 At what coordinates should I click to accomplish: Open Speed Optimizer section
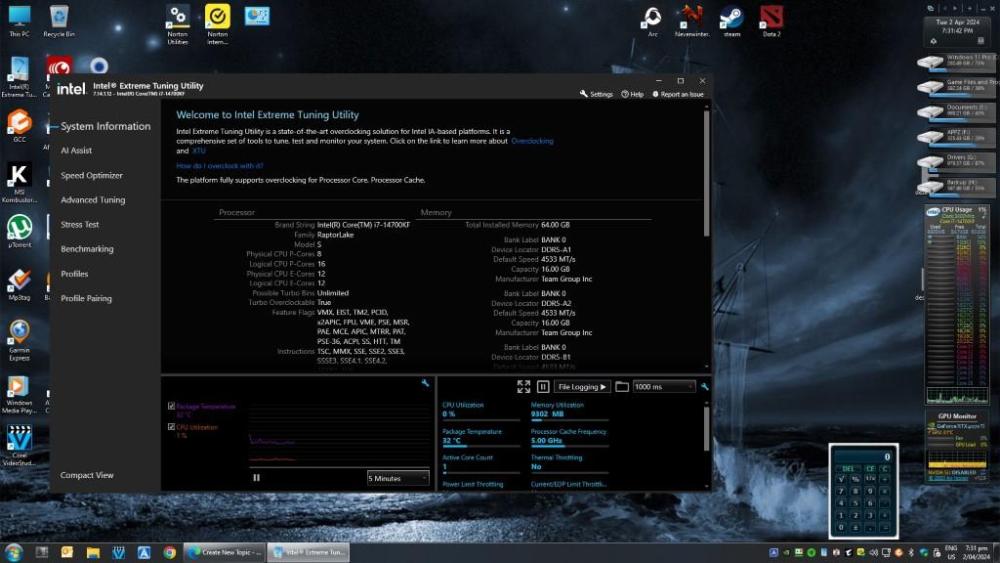92,175
